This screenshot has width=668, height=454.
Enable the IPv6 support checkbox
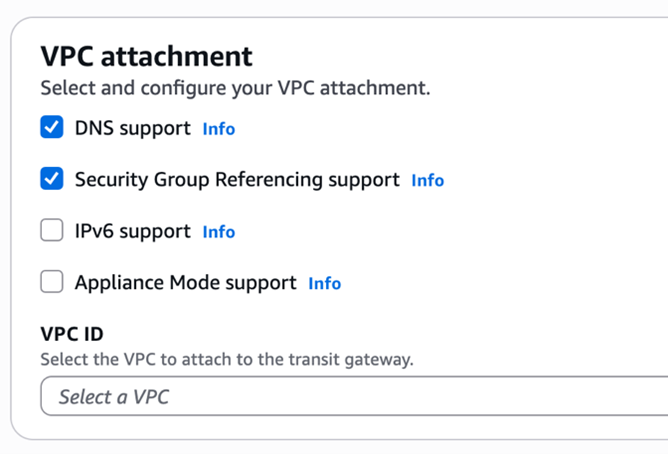[52, 231]
